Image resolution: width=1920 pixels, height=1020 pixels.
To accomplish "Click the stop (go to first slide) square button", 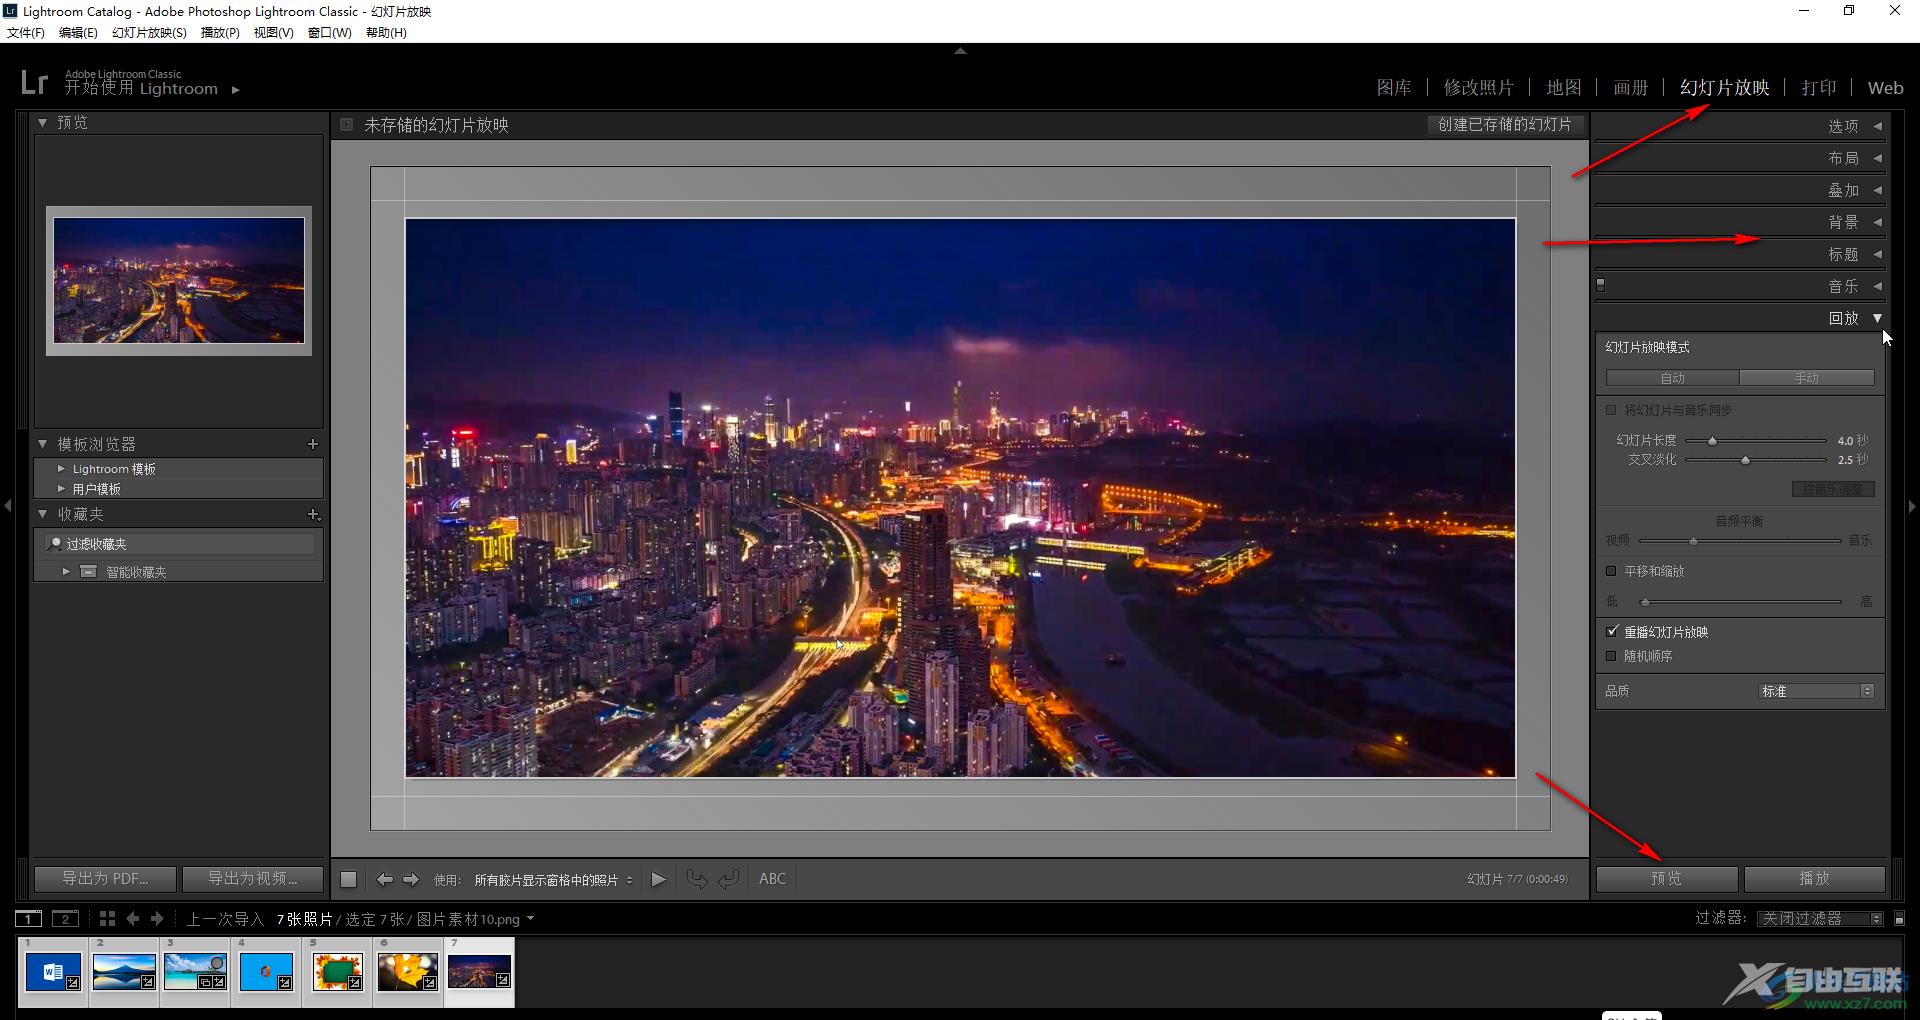I will (348, 879).
